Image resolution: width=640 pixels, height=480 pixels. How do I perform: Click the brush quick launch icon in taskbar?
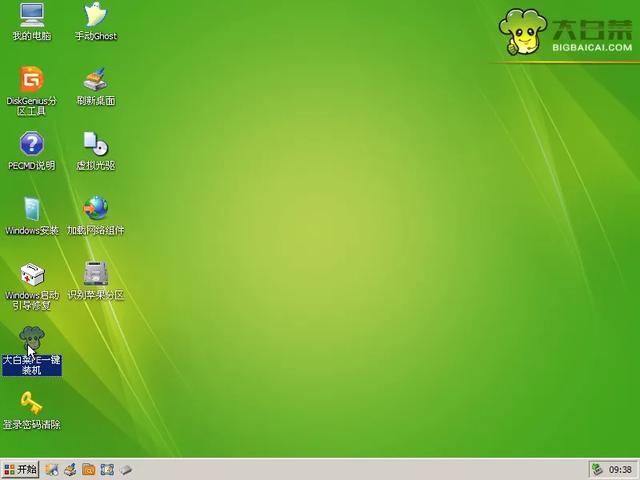pos(70,470)
